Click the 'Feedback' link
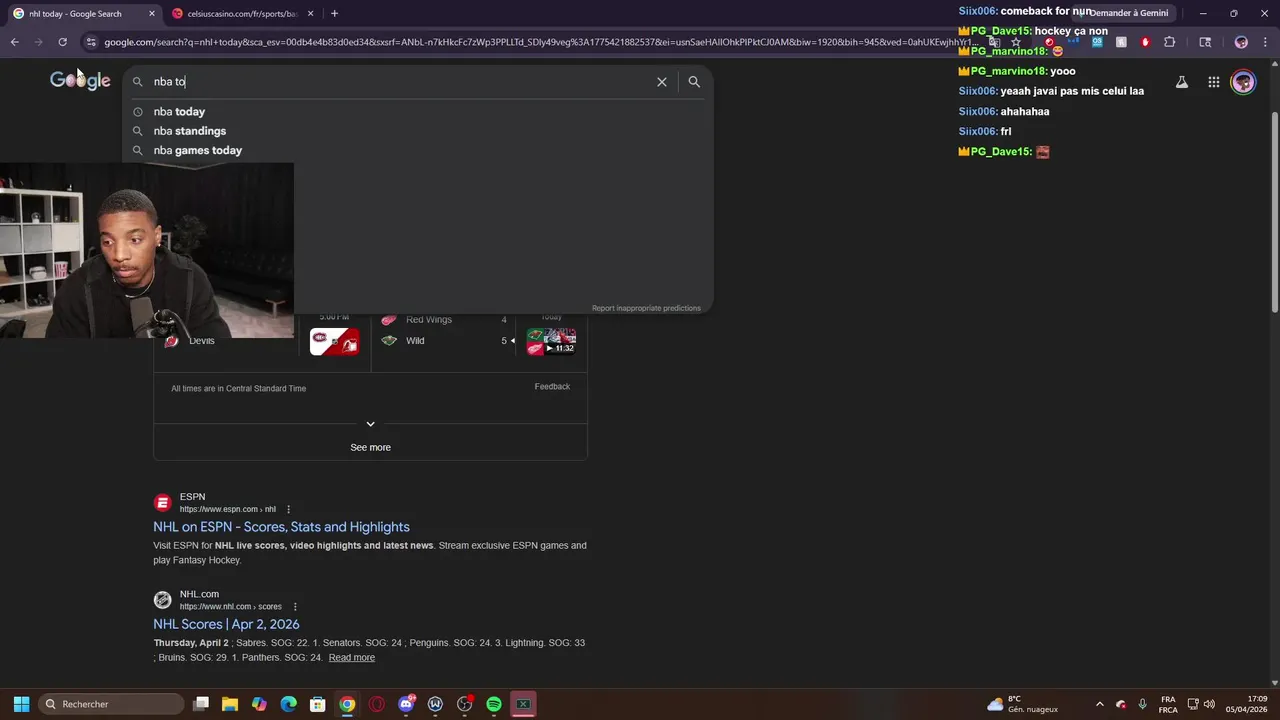The image size is (1280, 720). pyautogui.click(x=552, y=386)
